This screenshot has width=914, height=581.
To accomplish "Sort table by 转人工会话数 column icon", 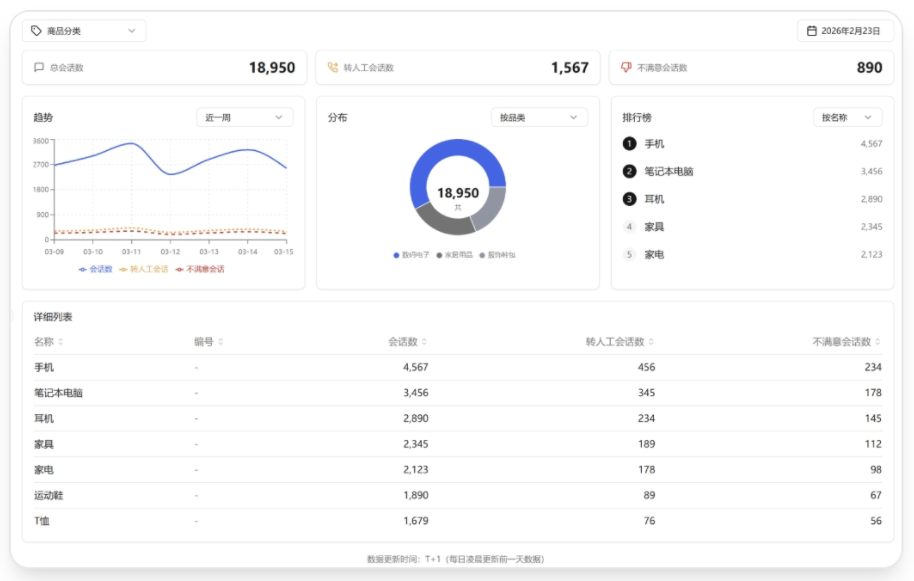I will pos(651,342).
